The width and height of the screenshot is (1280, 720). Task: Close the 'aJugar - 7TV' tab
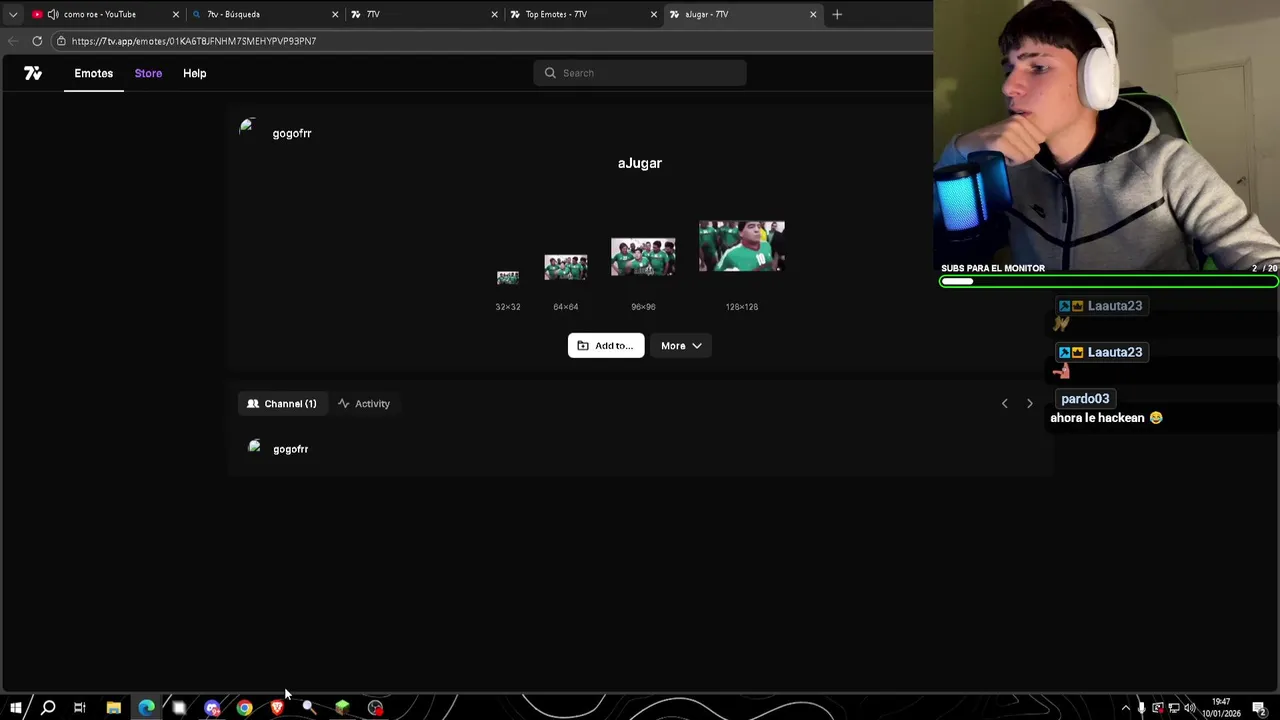coord(813,14)
